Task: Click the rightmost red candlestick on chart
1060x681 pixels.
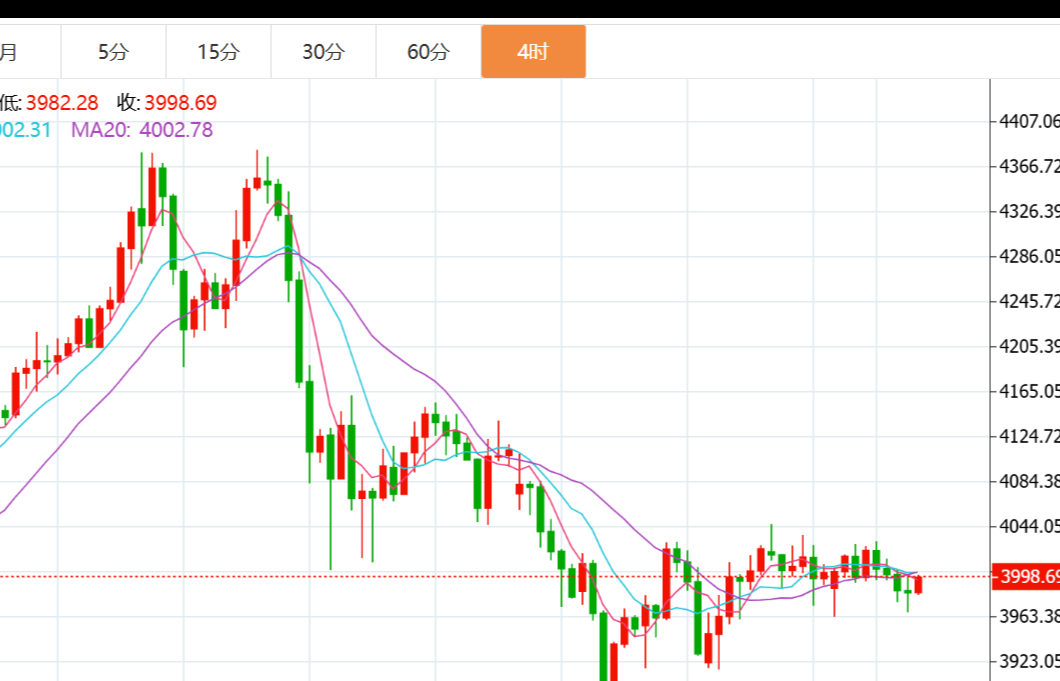Action: pos(918,585)
